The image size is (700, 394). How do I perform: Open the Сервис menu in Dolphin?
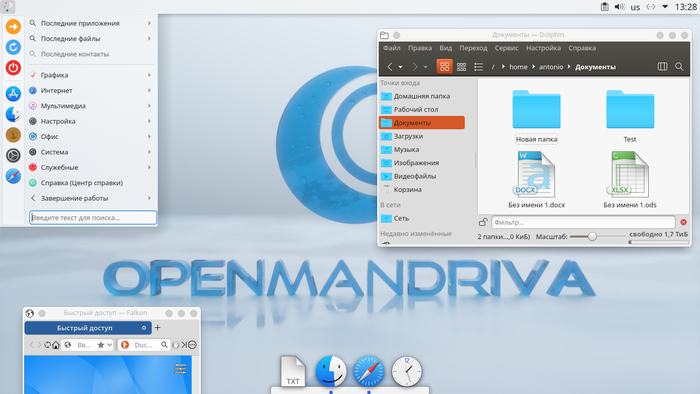pyautogui.click(x=506, y=48)
